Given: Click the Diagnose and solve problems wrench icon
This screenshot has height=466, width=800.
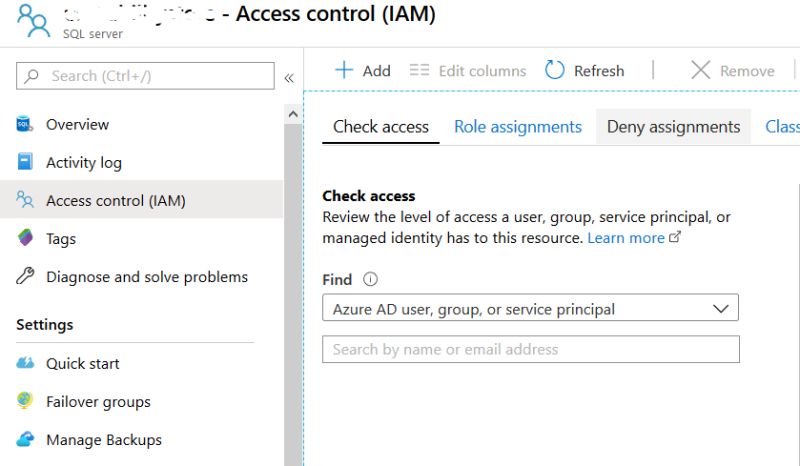Looking at the screenshot, I should point(24,276).
